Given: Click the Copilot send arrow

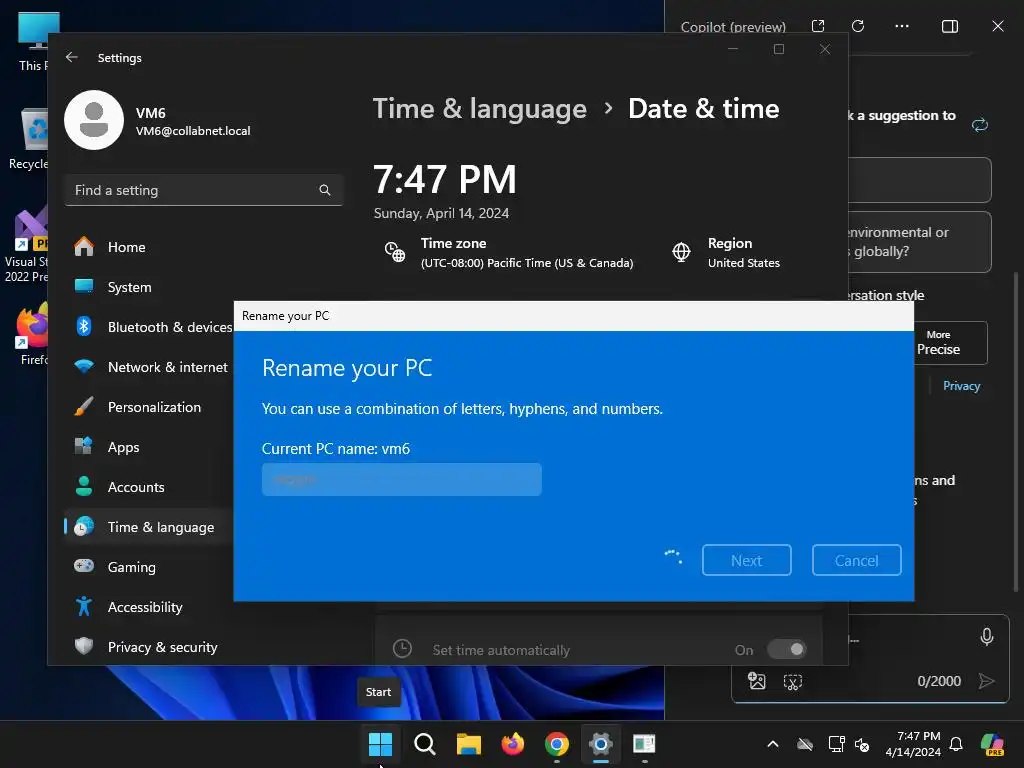Looking at the screenshot, I should pyautogui.click(x=987, y=681).
